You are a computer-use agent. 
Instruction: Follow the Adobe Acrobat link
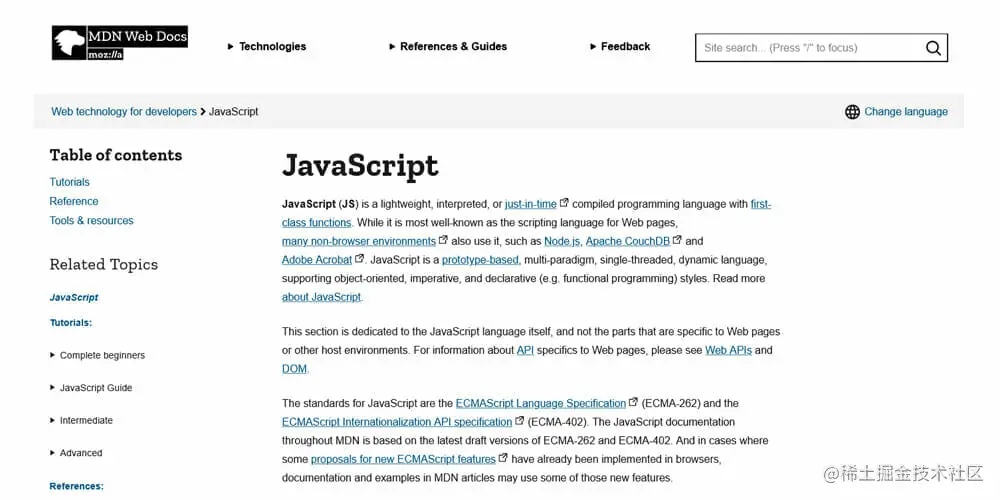317,260
